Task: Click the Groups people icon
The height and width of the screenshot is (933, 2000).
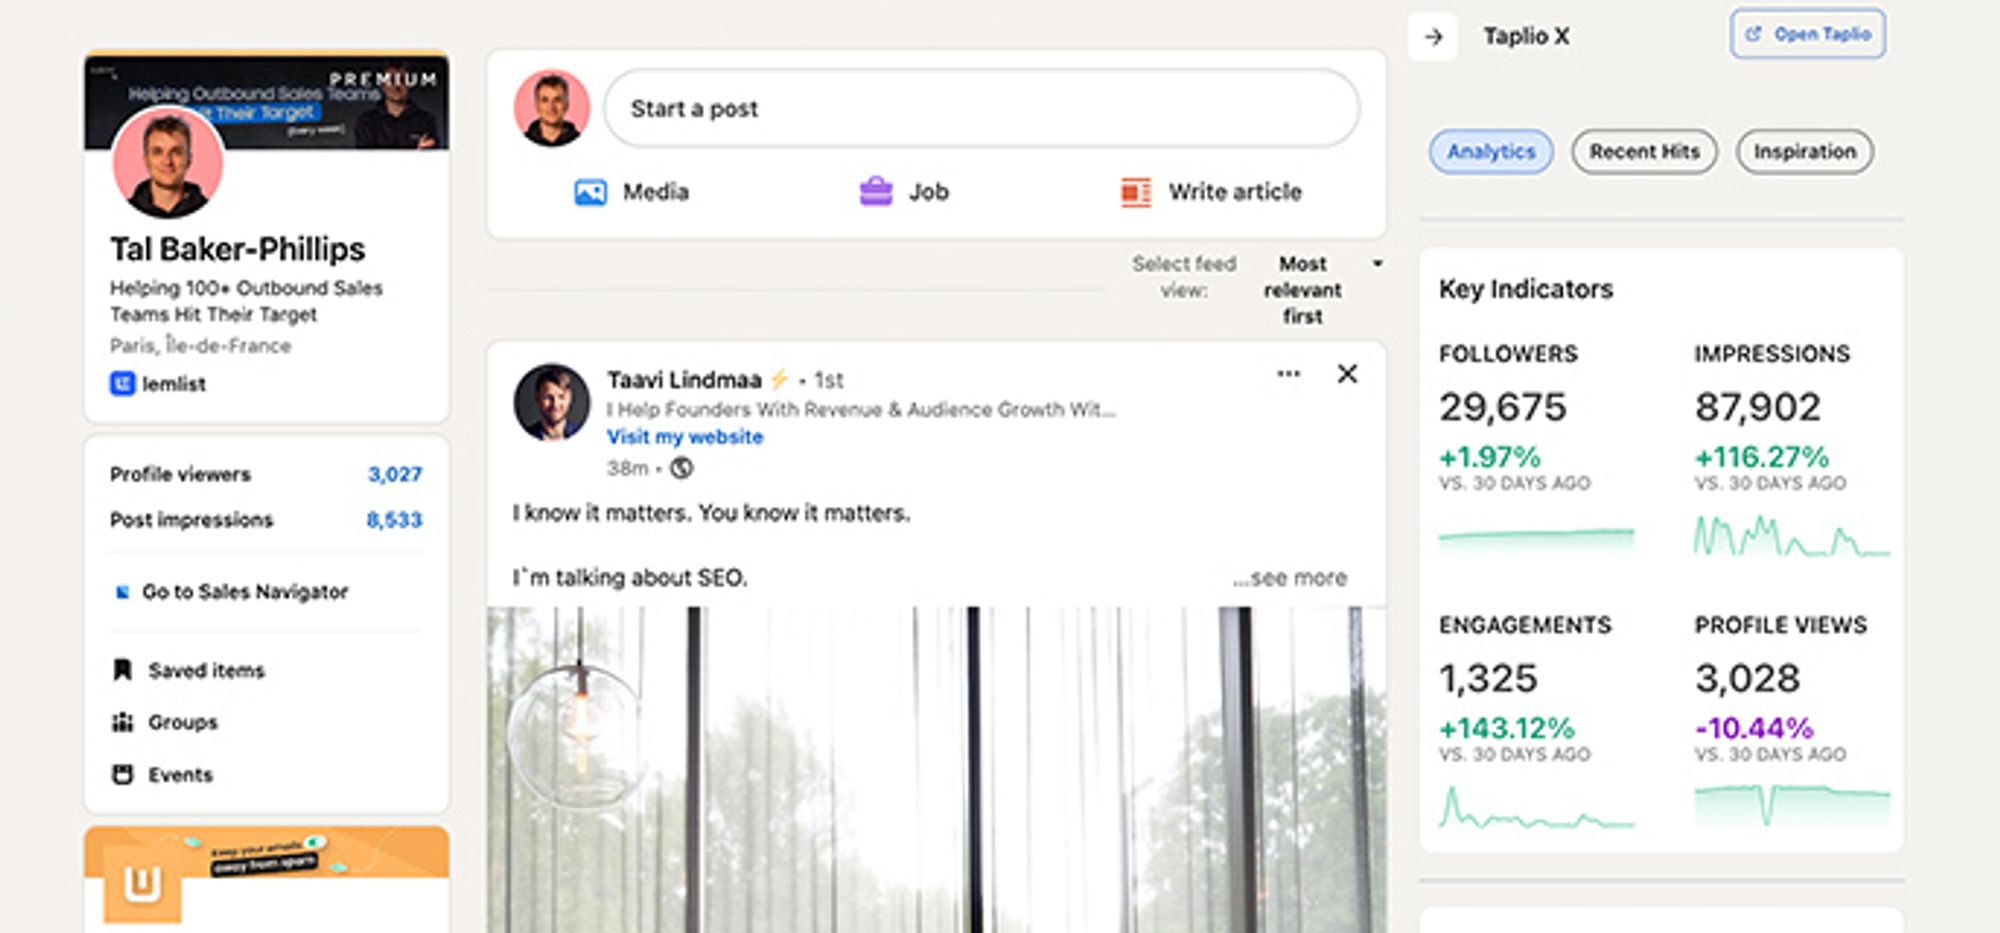Action: (122, 722)
